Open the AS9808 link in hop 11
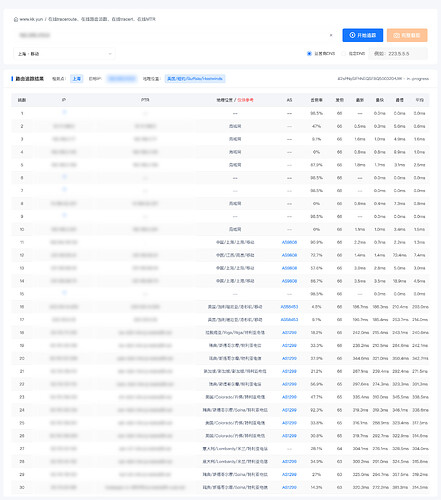 click(289, 242)
